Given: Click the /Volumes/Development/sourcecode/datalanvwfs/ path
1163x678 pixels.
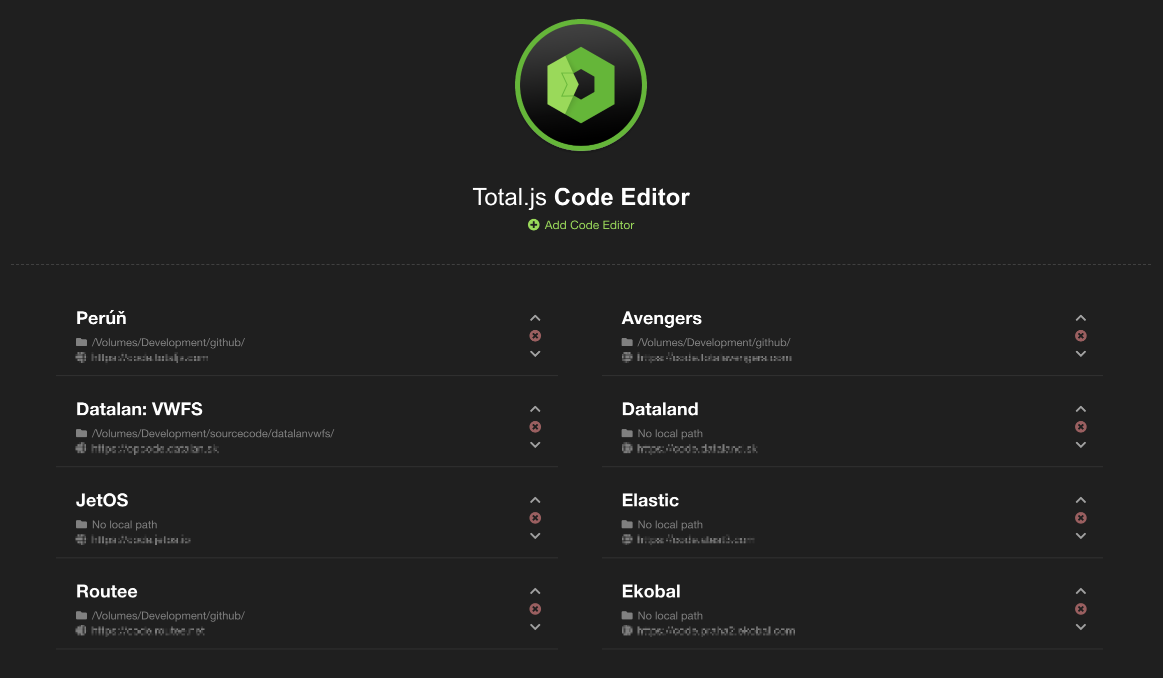Looking at the screenshot, I should coord(213,434).
